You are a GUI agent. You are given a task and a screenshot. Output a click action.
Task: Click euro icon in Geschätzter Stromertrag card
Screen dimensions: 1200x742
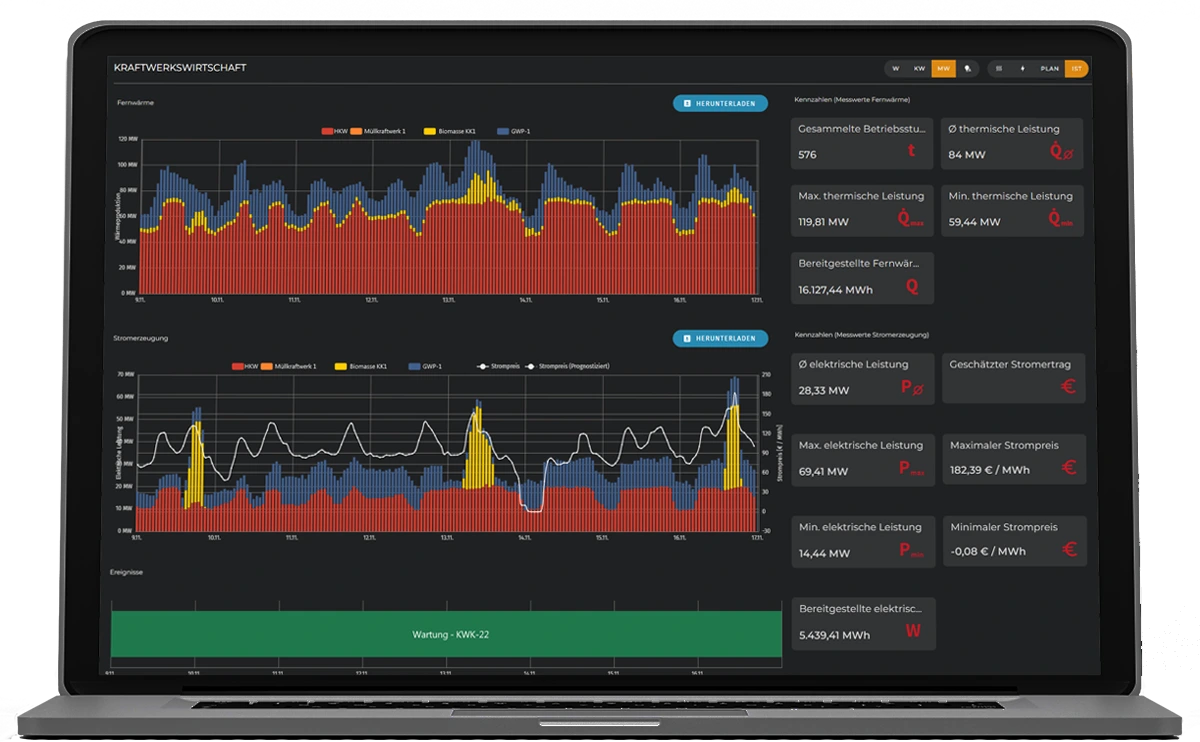(x=1068, y=386)
